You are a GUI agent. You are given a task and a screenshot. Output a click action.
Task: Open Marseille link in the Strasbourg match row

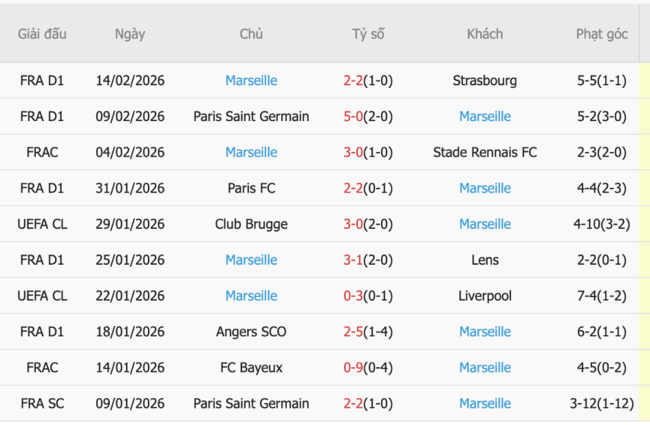coord(251,80)
